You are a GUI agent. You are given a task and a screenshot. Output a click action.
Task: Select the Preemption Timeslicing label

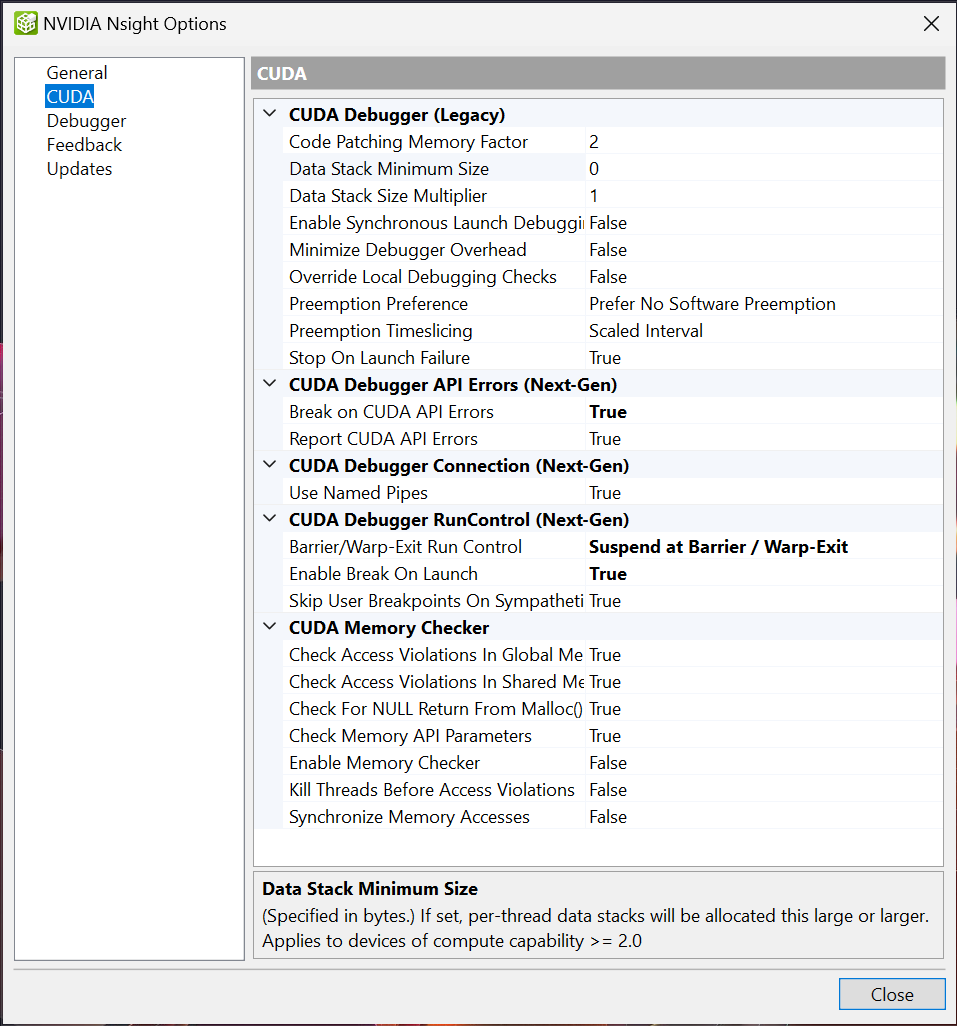381,330
